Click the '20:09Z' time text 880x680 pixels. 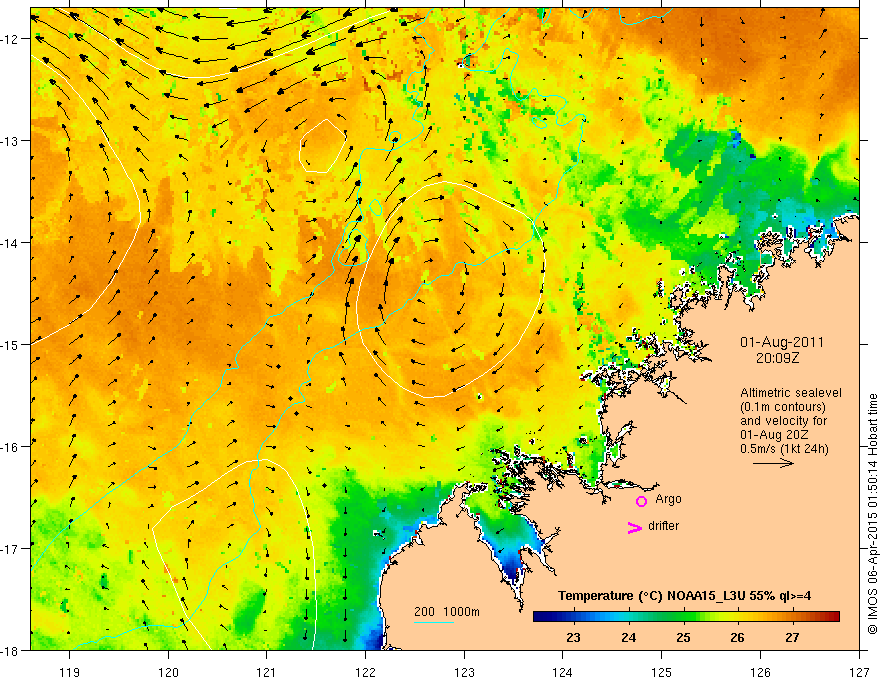(778, 358)
